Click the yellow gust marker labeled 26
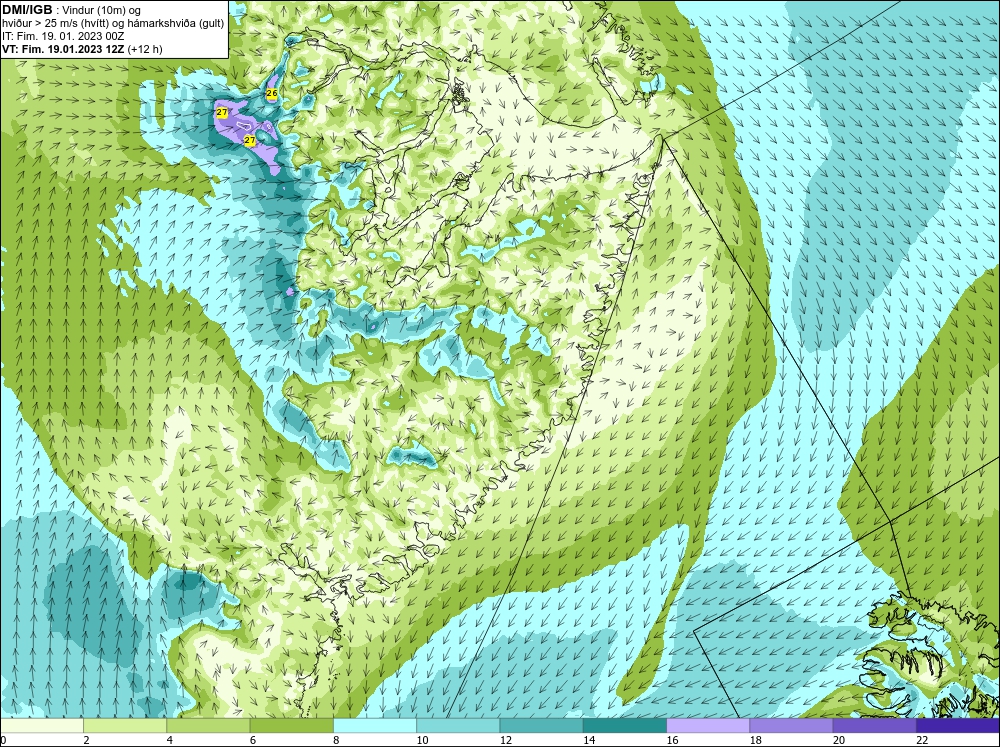The image size is (1000, 747). (x=272, y=94)
